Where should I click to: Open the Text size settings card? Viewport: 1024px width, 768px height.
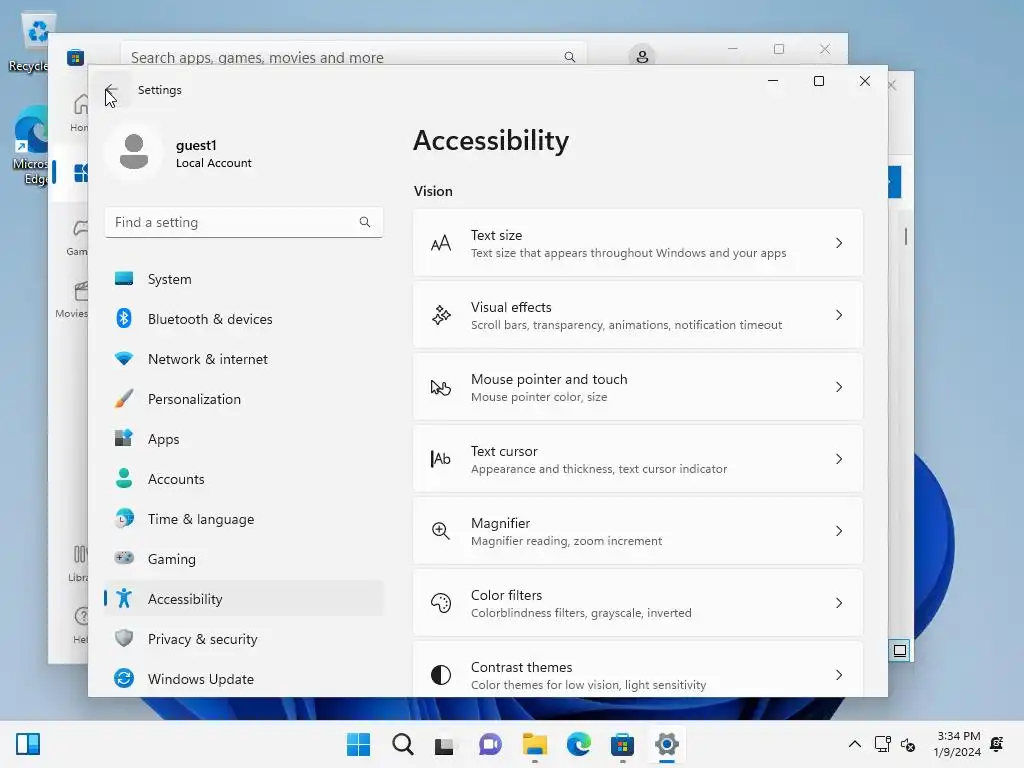pos(638,243)
